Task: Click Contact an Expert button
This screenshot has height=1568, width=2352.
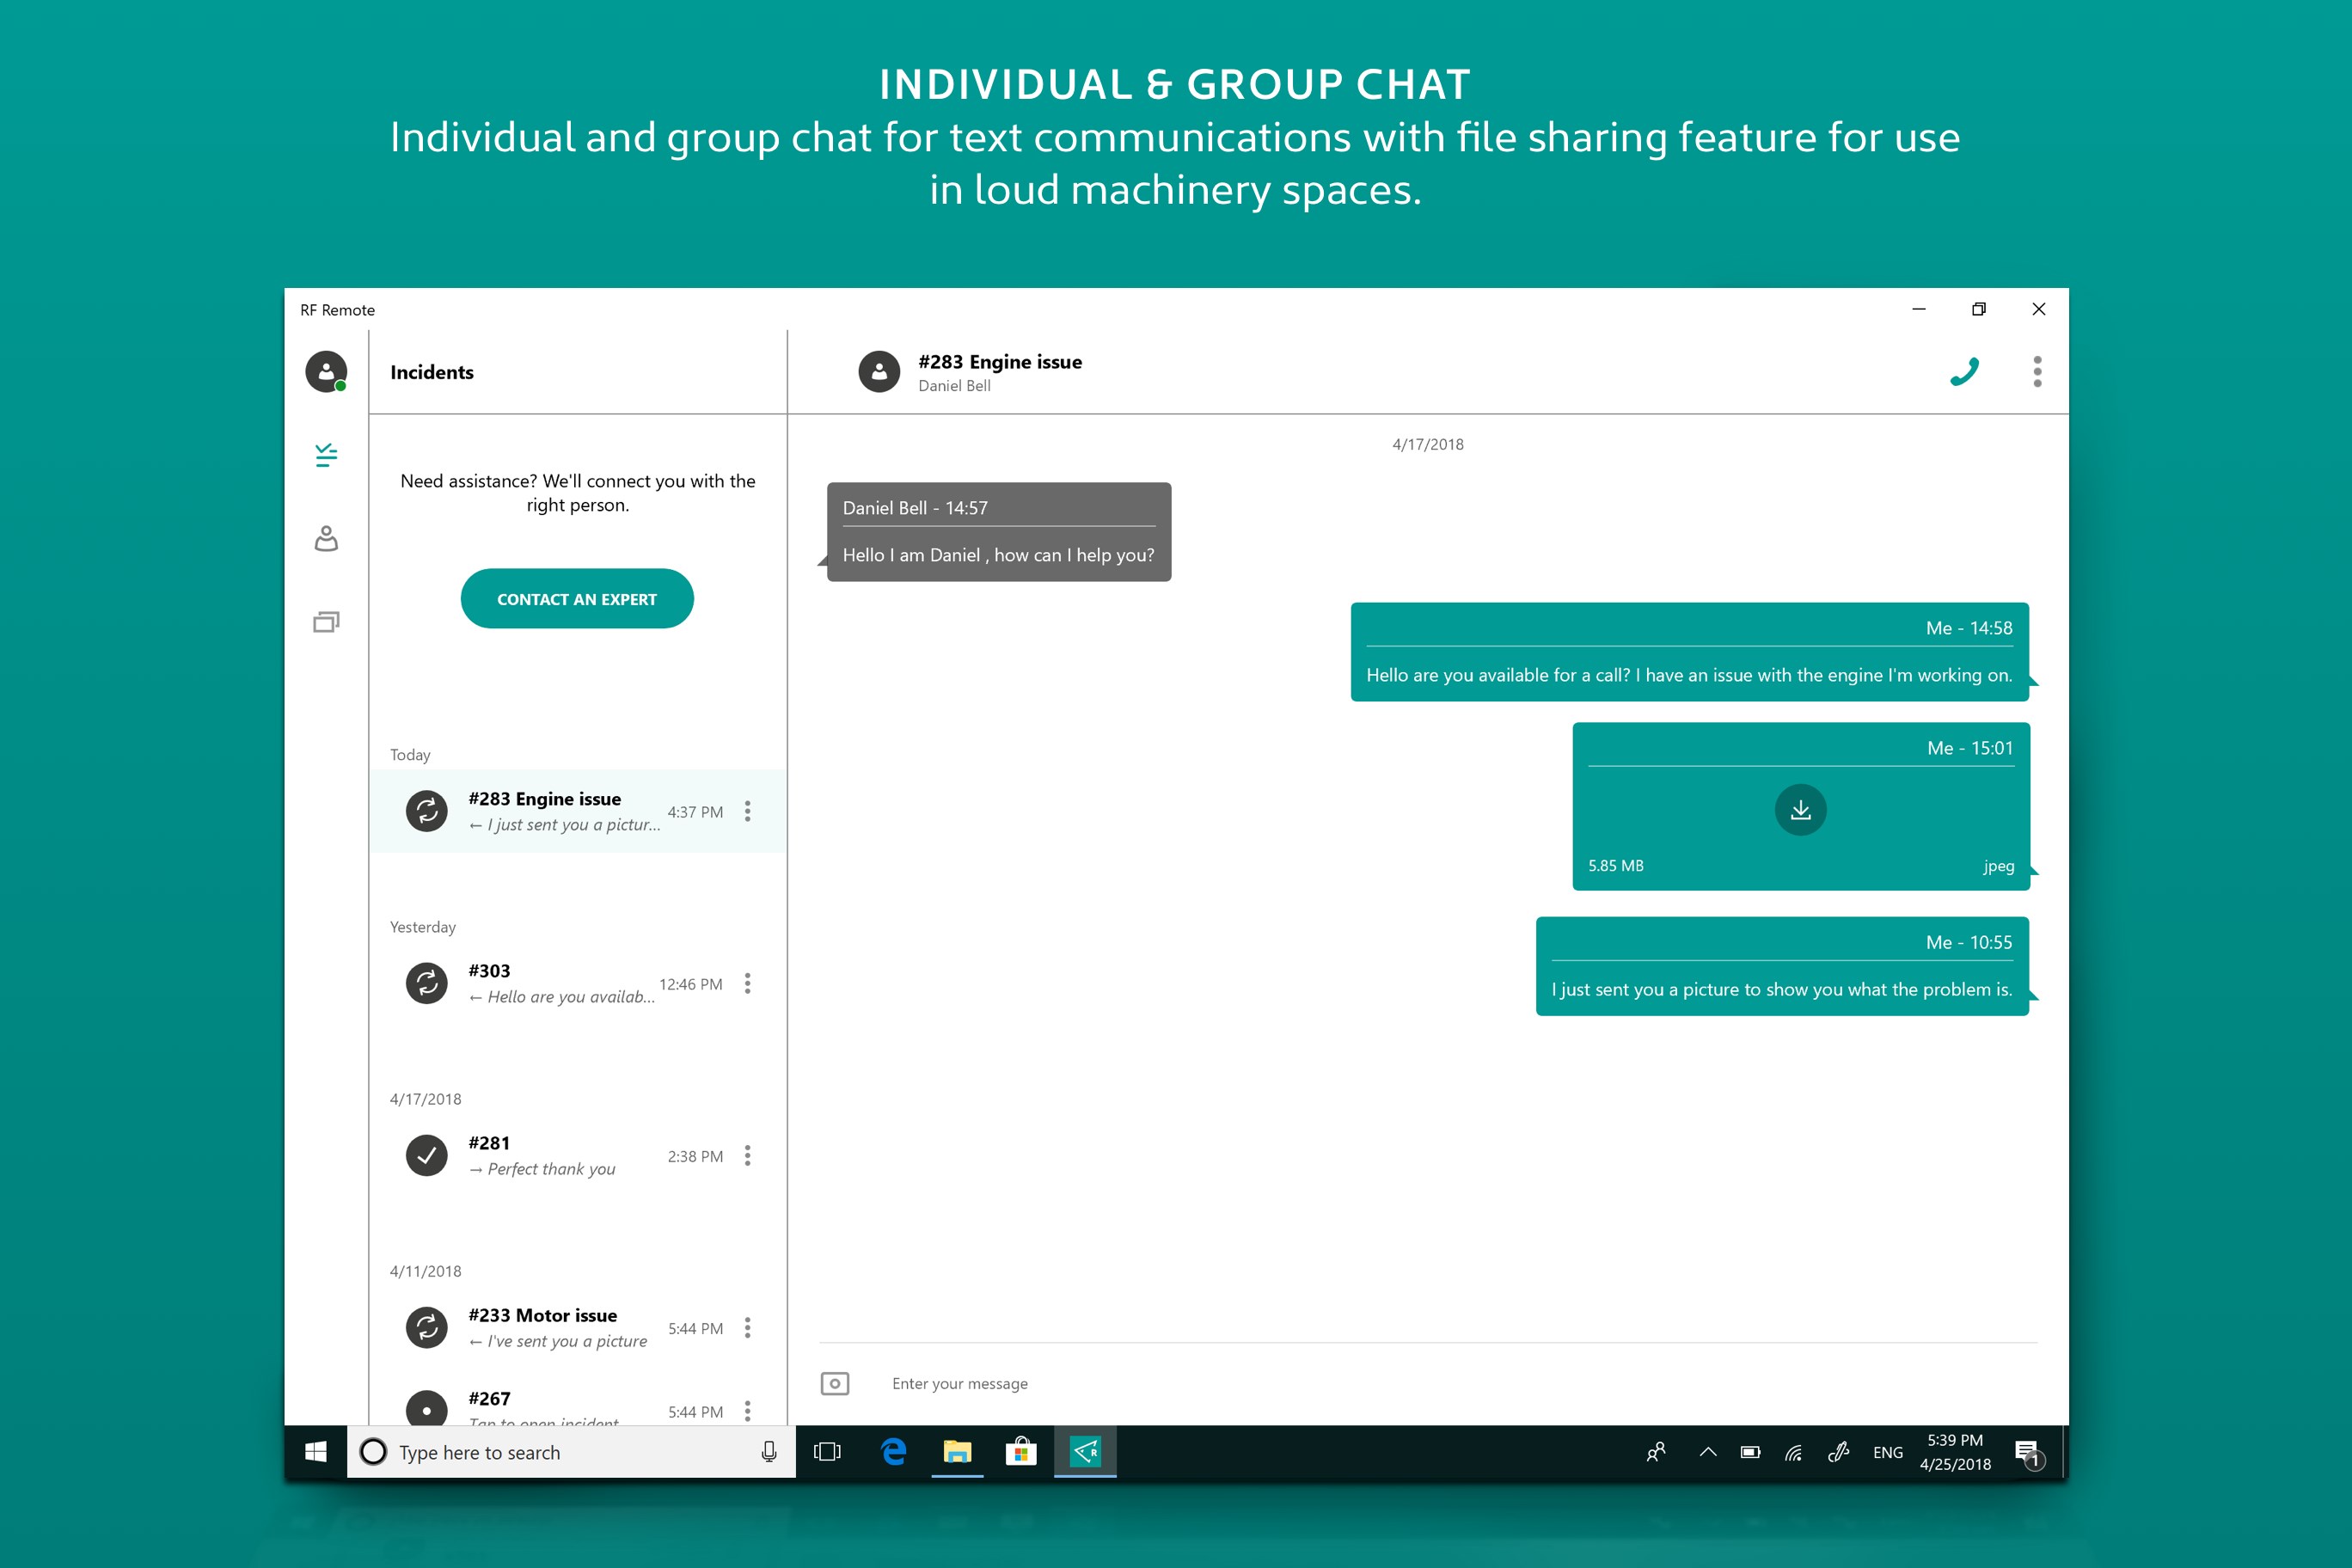Action: (x=577, y=599)
